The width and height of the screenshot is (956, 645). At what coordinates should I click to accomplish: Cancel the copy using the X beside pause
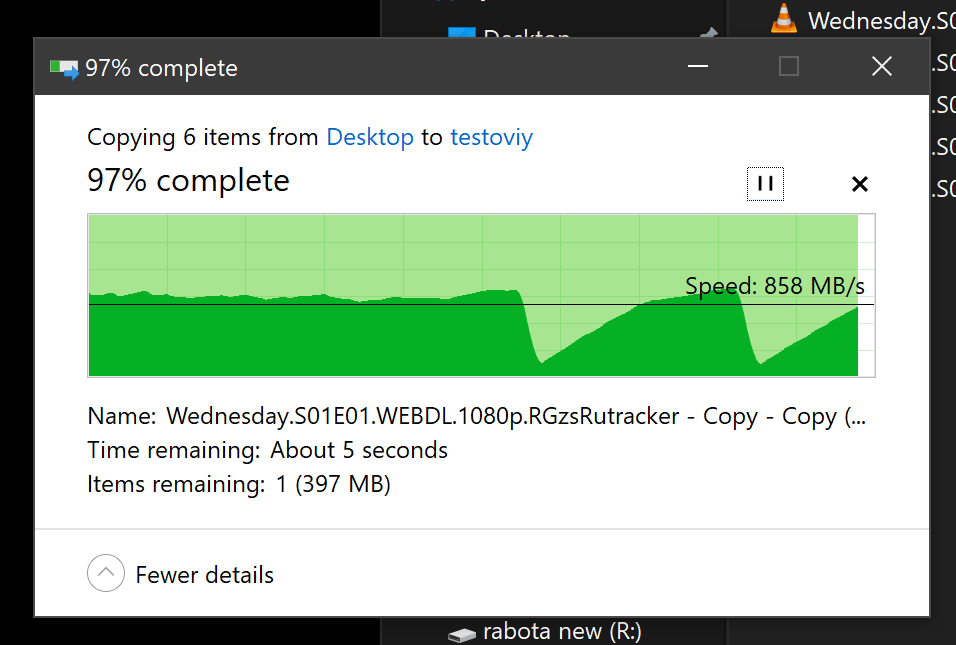point(860,184)
